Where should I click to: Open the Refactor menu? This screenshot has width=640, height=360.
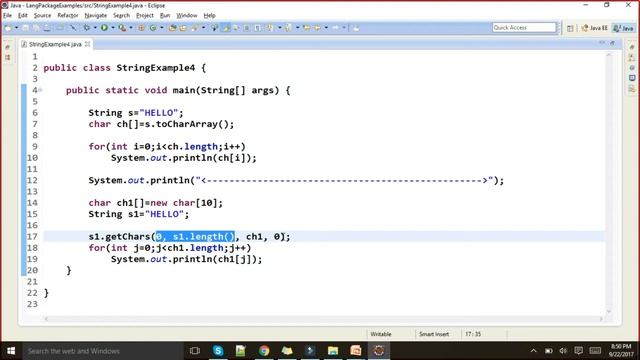pyautogui.click(x=68, y=16)
